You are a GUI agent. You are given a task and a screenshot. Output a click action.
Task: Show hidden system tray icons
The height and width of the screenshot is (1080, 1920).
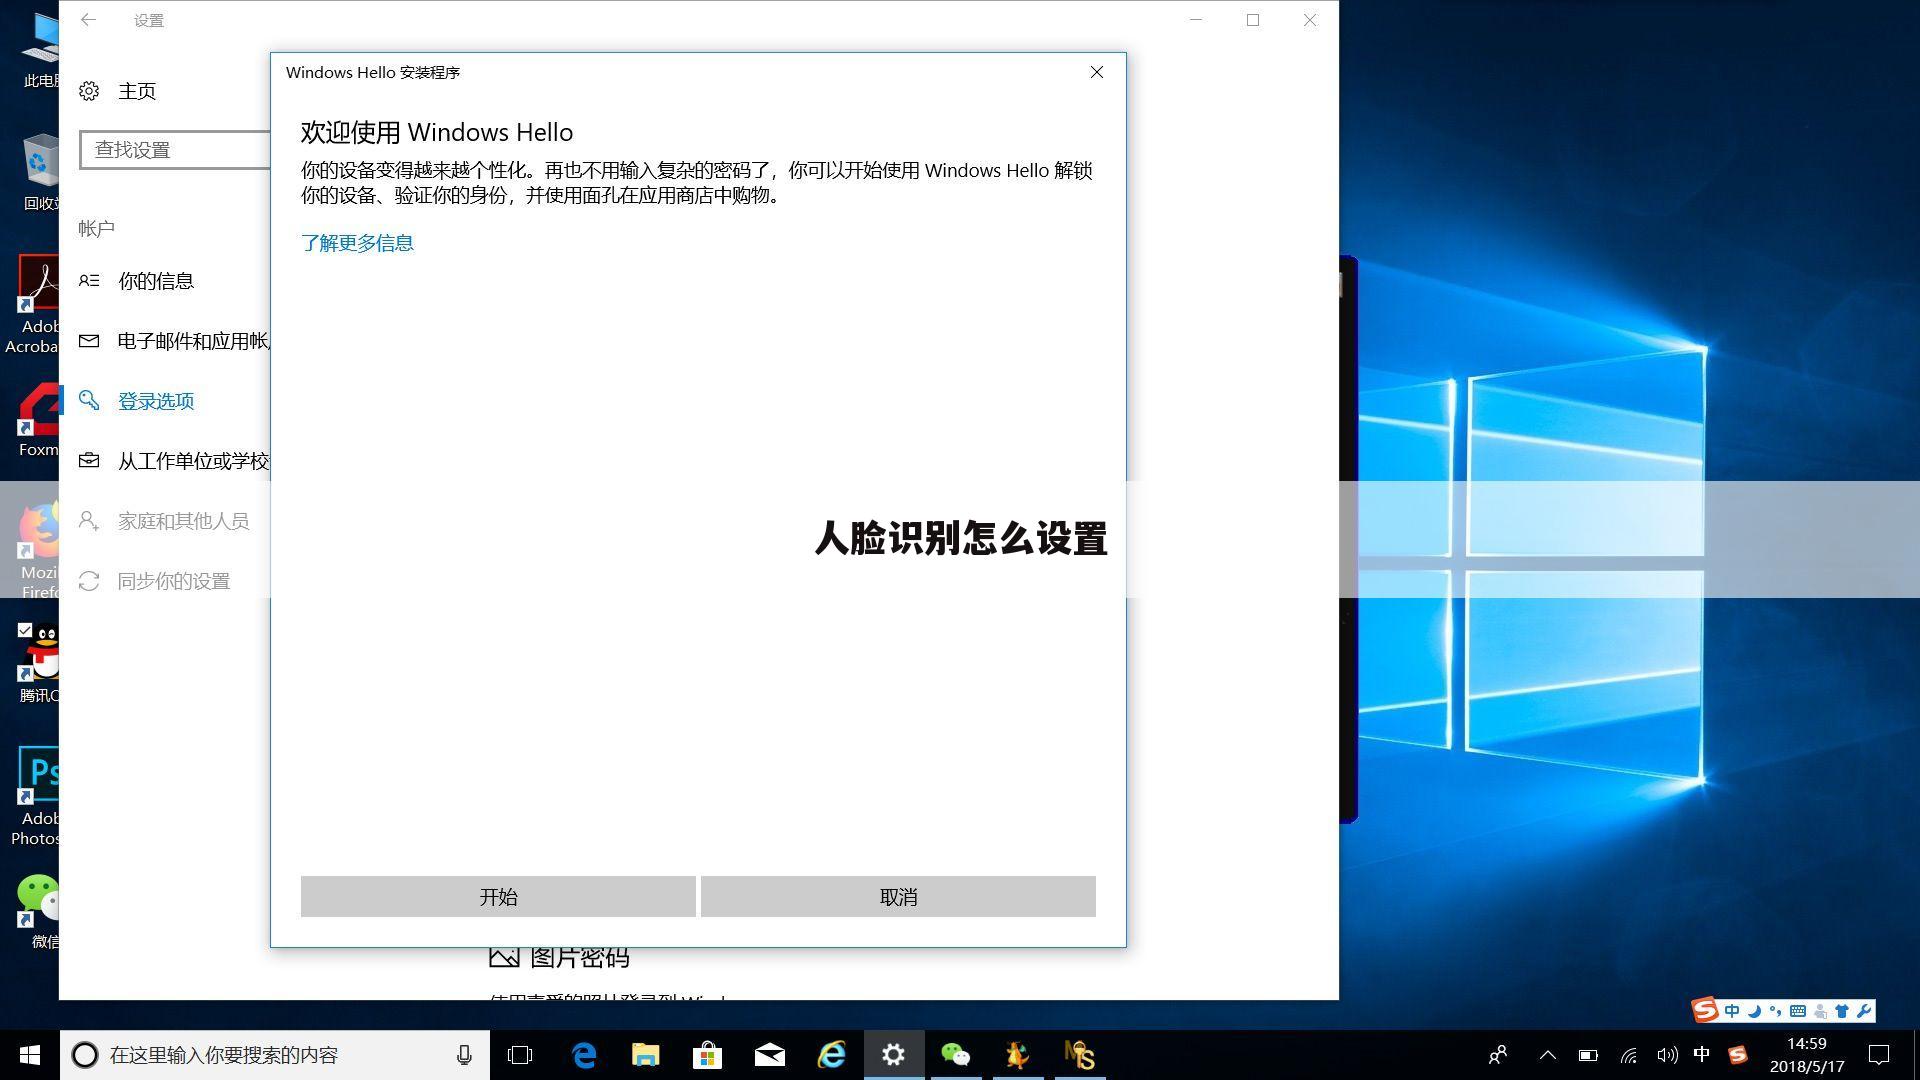1548,1055
